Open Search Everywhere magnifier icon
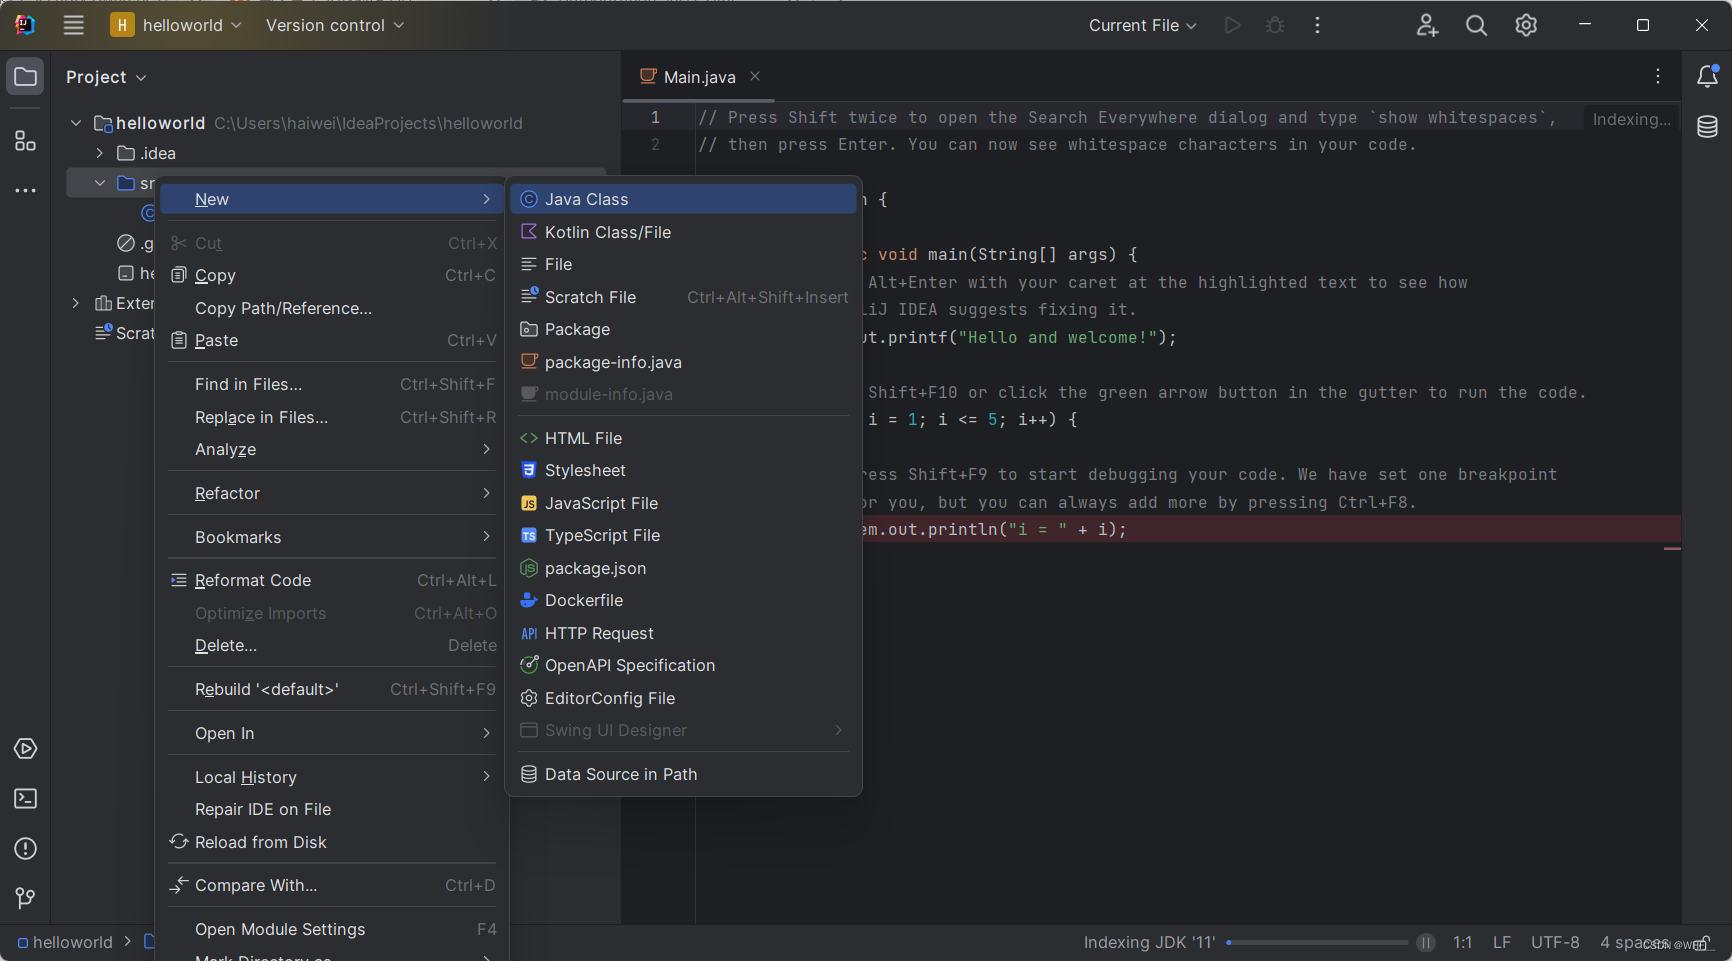Screen dimensions: 1732x961 1476,25
